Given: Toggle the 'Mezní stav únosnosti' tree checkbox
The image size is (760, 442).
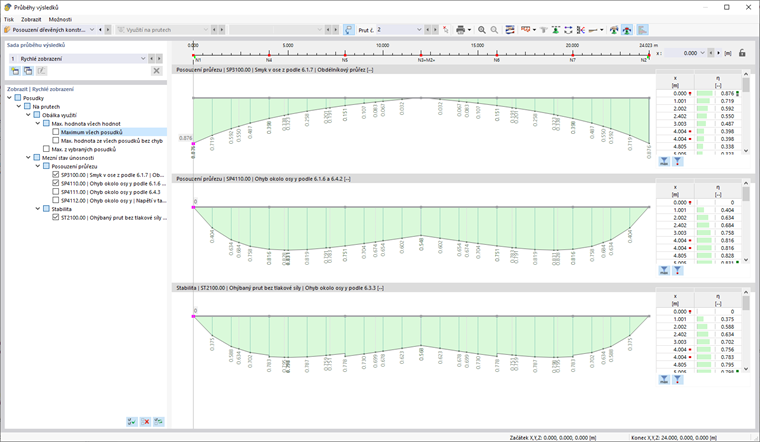Looking at the screenshot, I should pyautogui.click(x=37, y=158).
